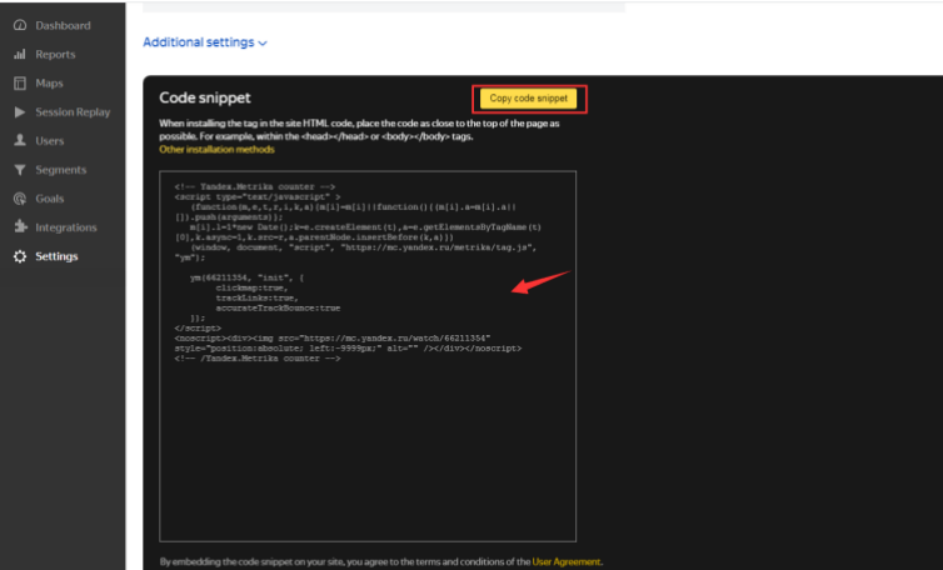Click the Goals target icon
Image resolution: width=943 pixels, height=570 pixels.
tap(20, 198)
